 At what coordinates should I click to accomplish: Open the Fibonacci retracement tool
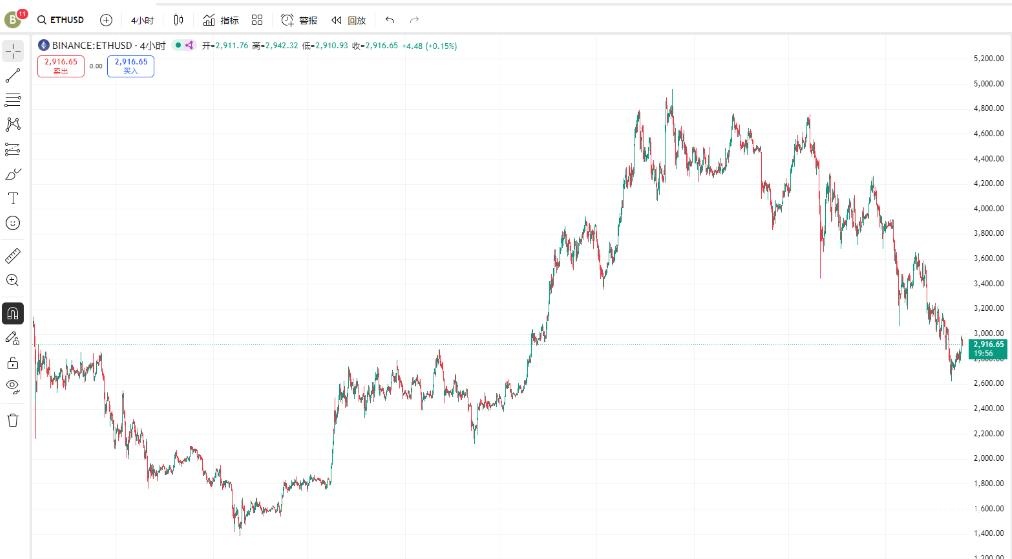13,100
